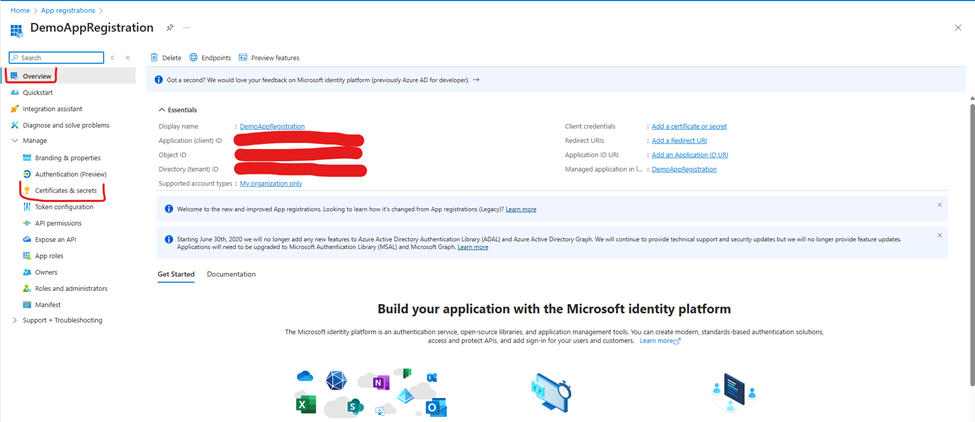Click the sidebar Search input field
975x422 pixels.
[x=60, y=58]
